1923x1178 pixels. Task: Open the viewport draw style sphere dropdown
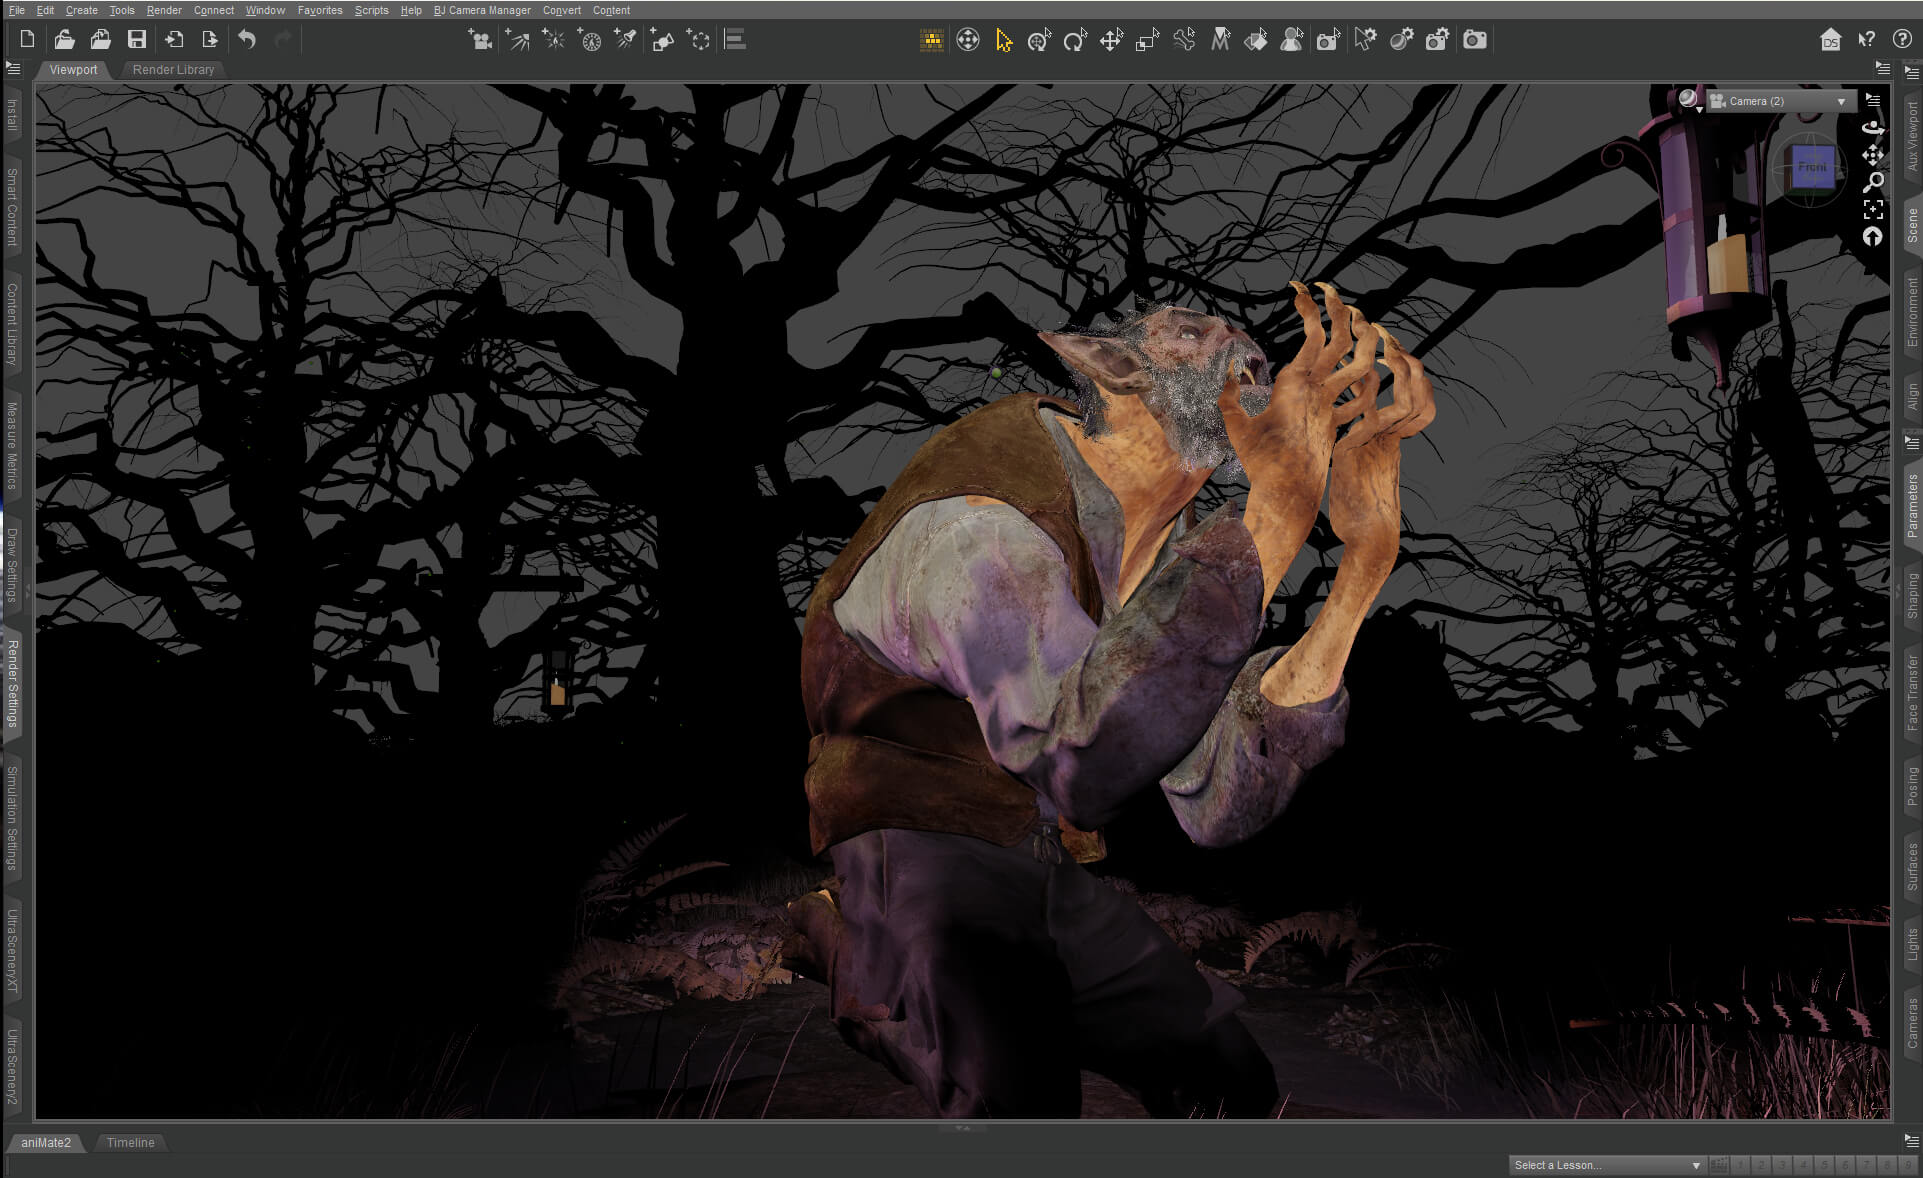pos(1690,100)
